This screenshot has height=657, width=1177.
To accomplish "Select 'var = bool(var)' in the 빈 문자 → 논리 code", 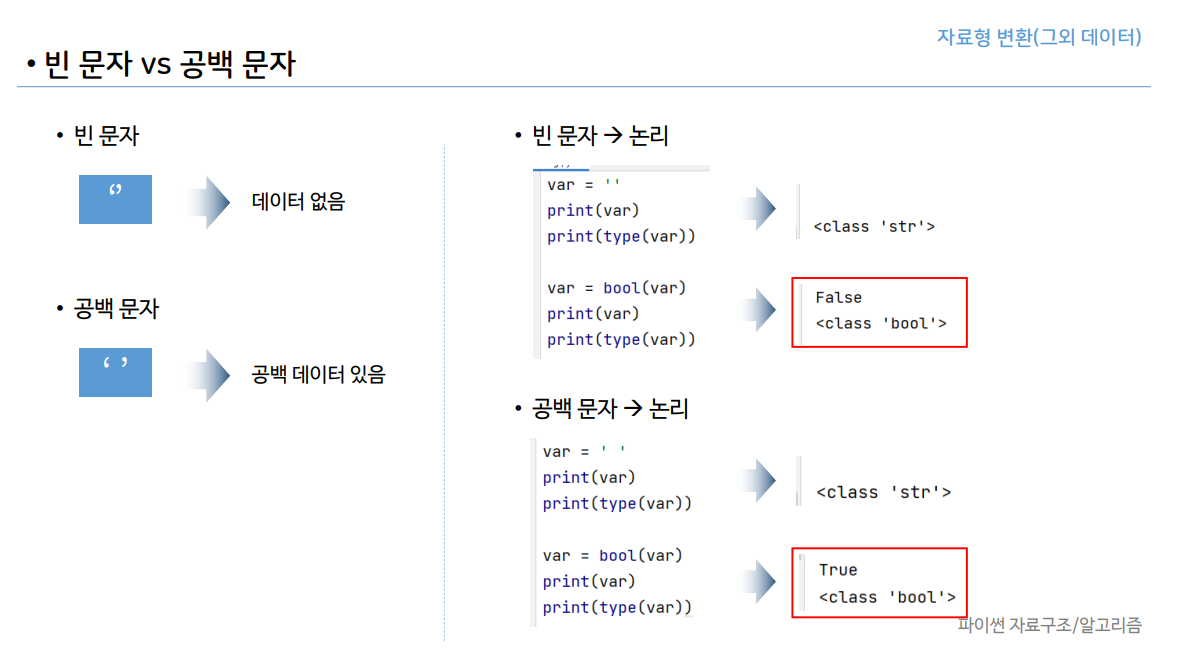I will (616, 288).
